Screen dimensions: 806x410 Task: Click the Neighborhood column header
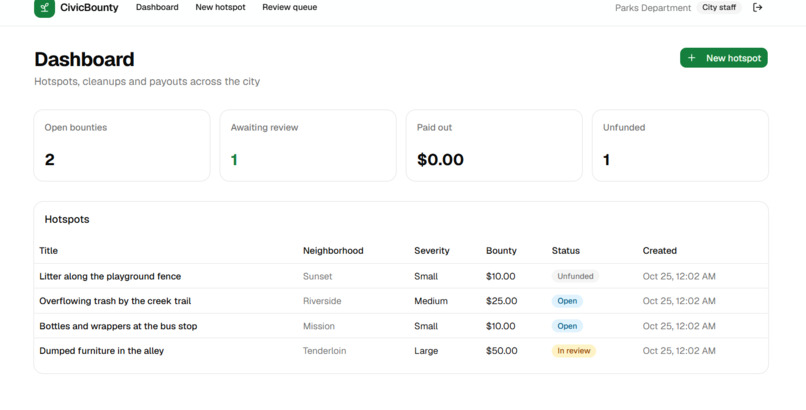point(333,251)
